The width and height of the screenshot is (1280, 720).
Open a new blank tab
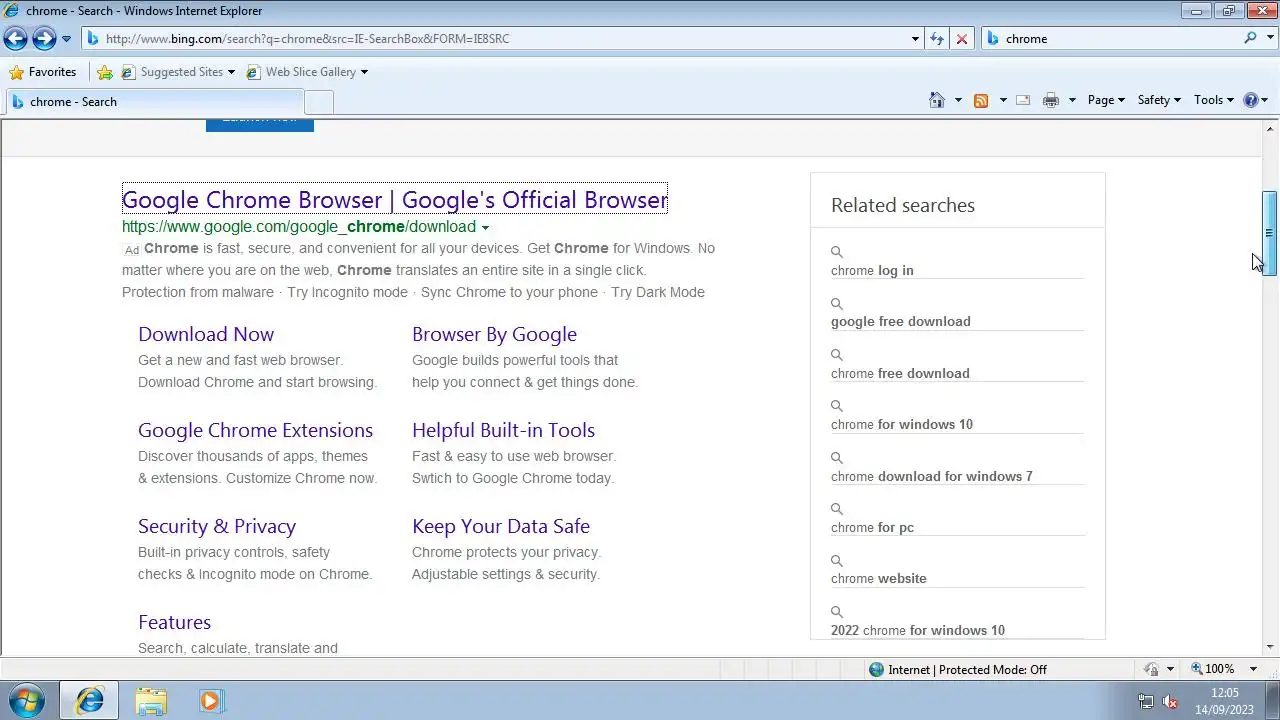[x=318, y=102]
